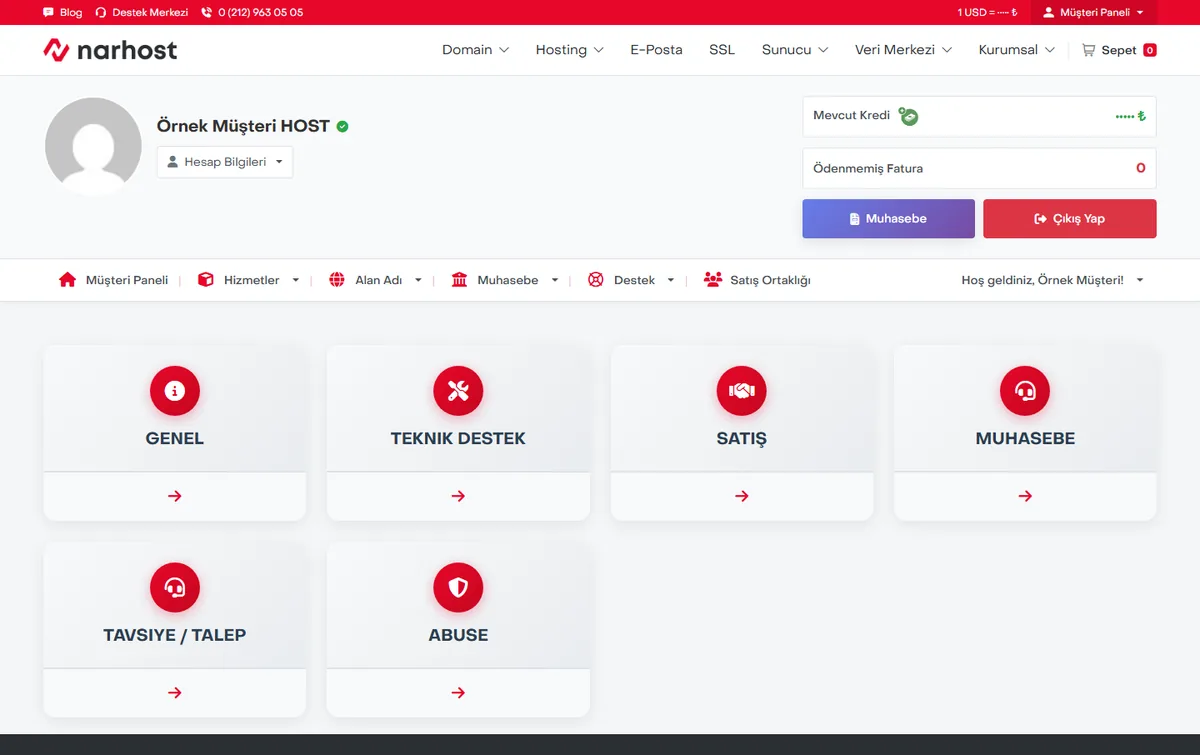Click the 1 USD exchange rate text
1200x755 pixels.
click(987, 13)
